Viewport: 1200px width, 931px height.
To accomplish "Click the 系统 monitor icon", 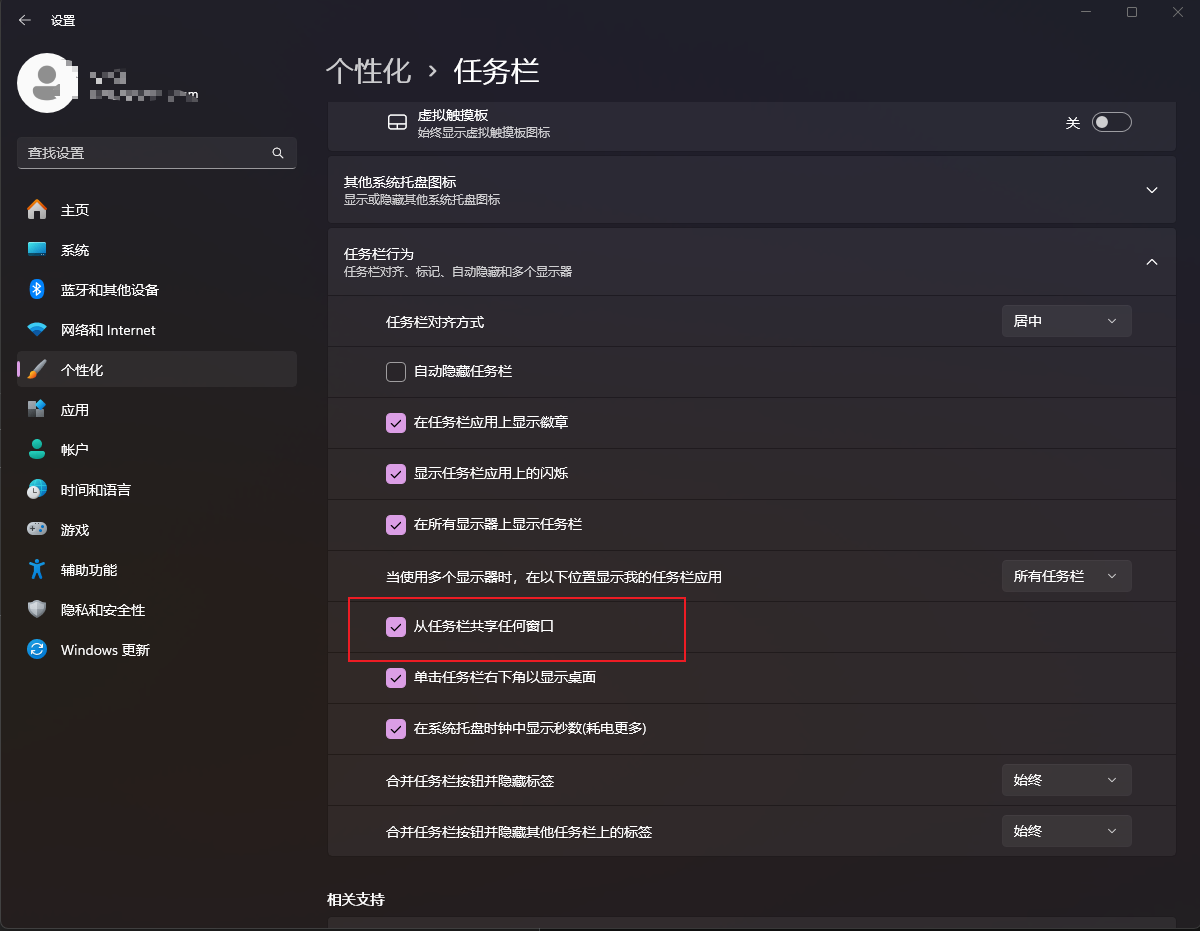I will click(x=37, y=250).
